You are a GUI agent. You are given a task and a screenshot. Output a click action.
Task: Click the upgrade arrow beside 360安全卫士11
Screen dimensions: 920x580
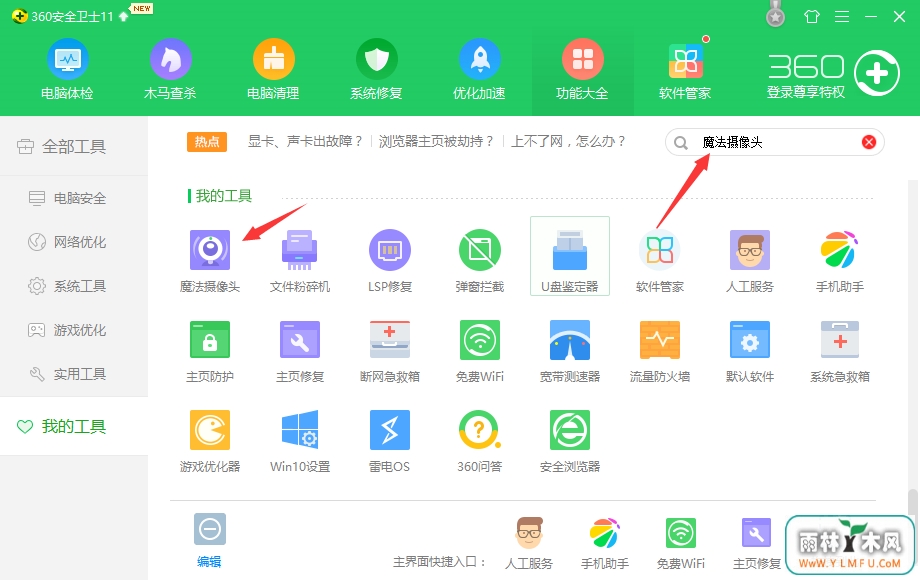[x=123, y=16]
